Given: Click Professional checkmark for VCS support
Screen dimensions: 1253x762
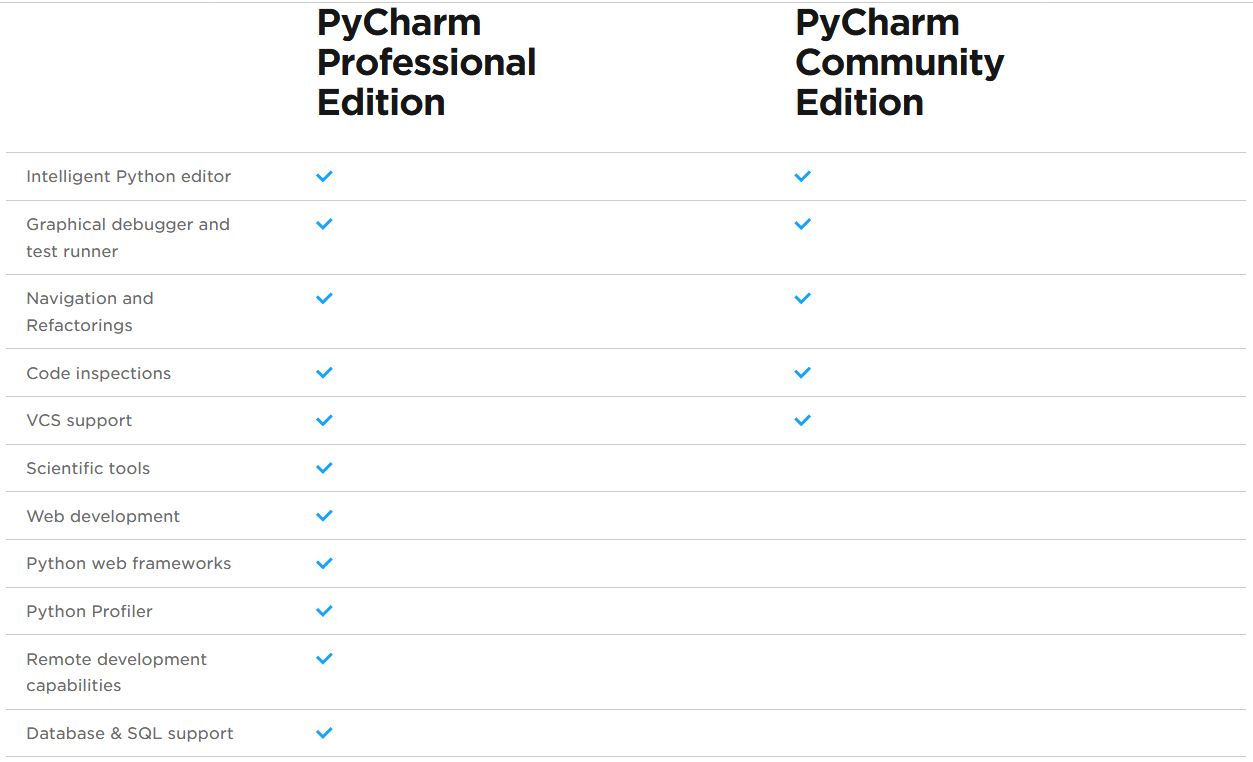Looking at the screenshot, I should 324,421.
